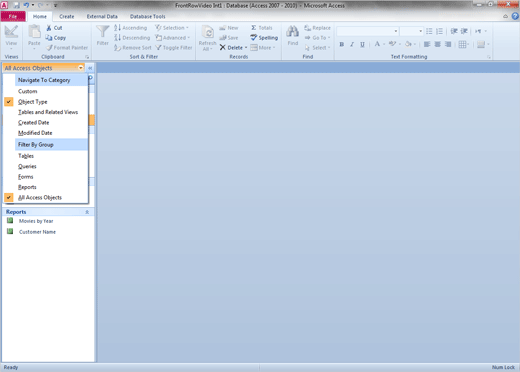The image size is (520, 372).
Task: Click the bulleted list icon
Action: pos(429,31)
